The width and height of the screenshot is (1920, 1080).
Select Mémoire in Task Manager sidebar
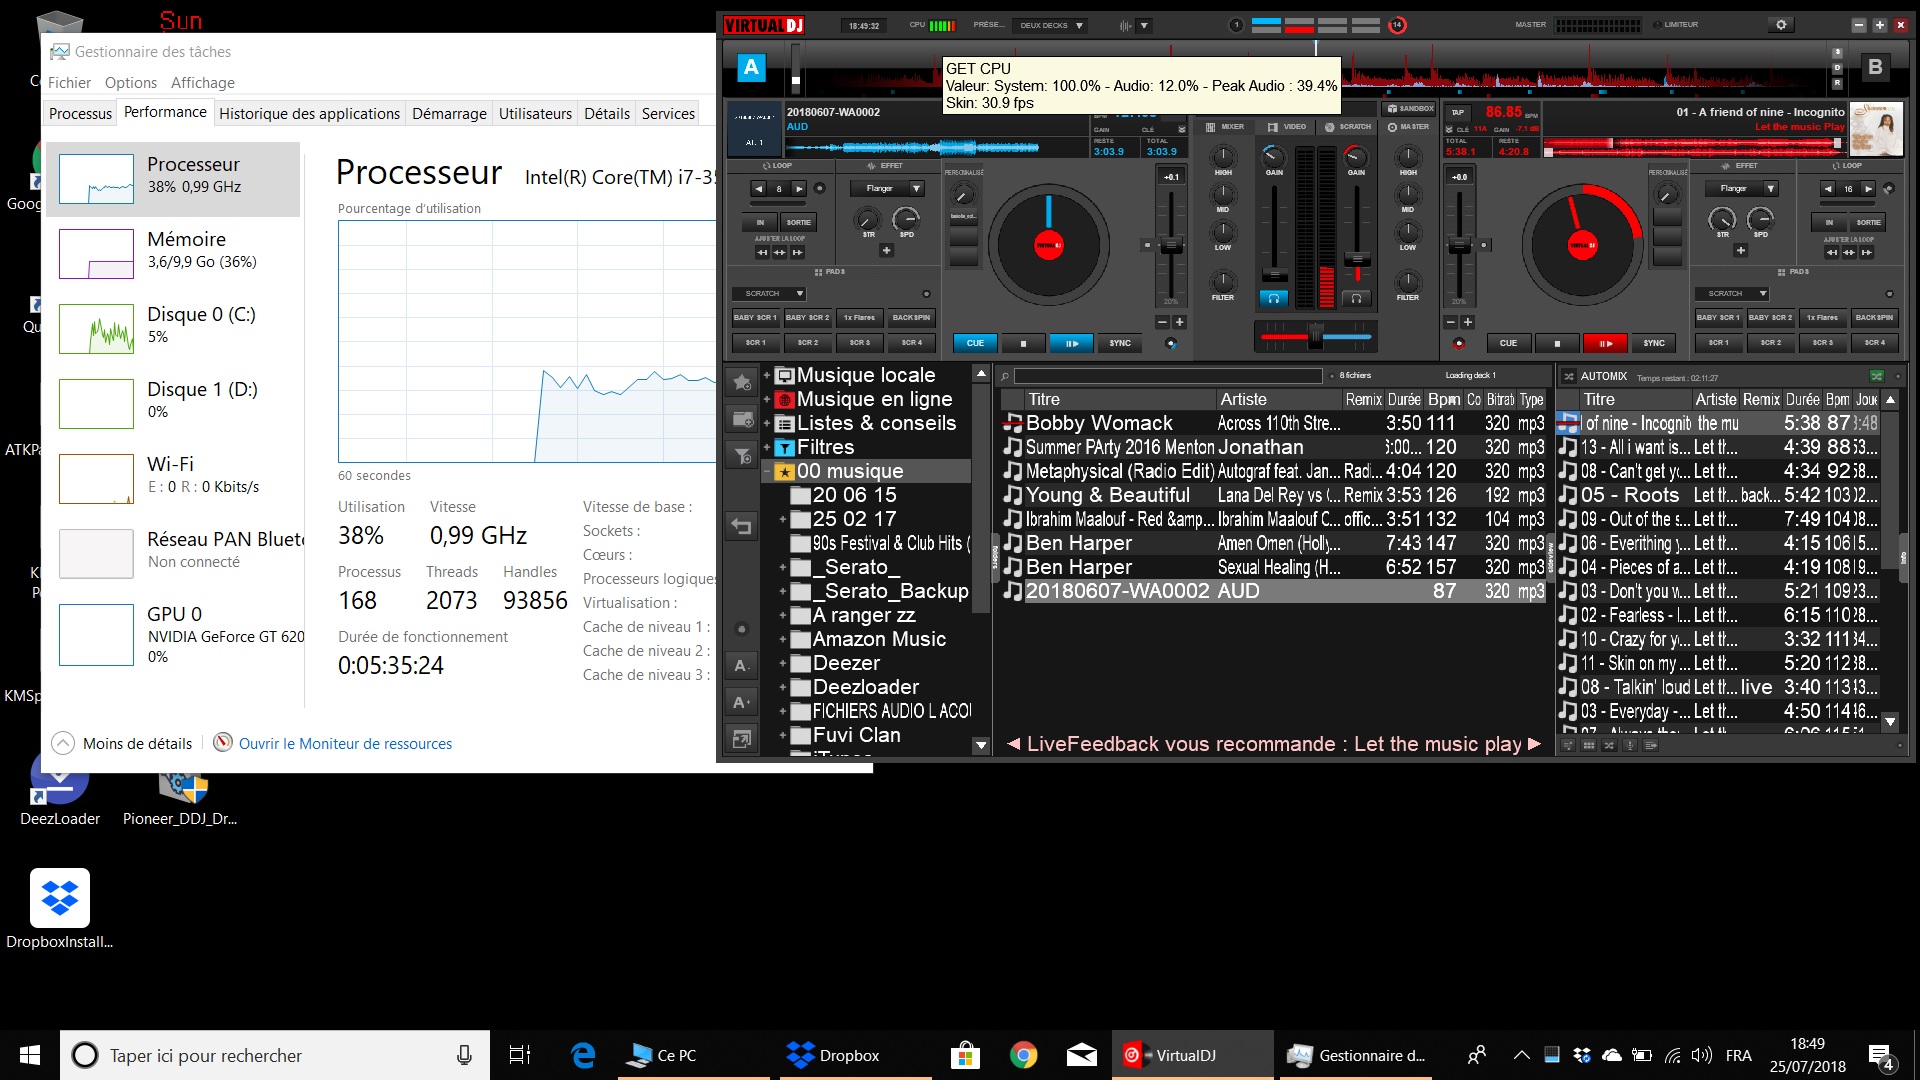(175, 254)
